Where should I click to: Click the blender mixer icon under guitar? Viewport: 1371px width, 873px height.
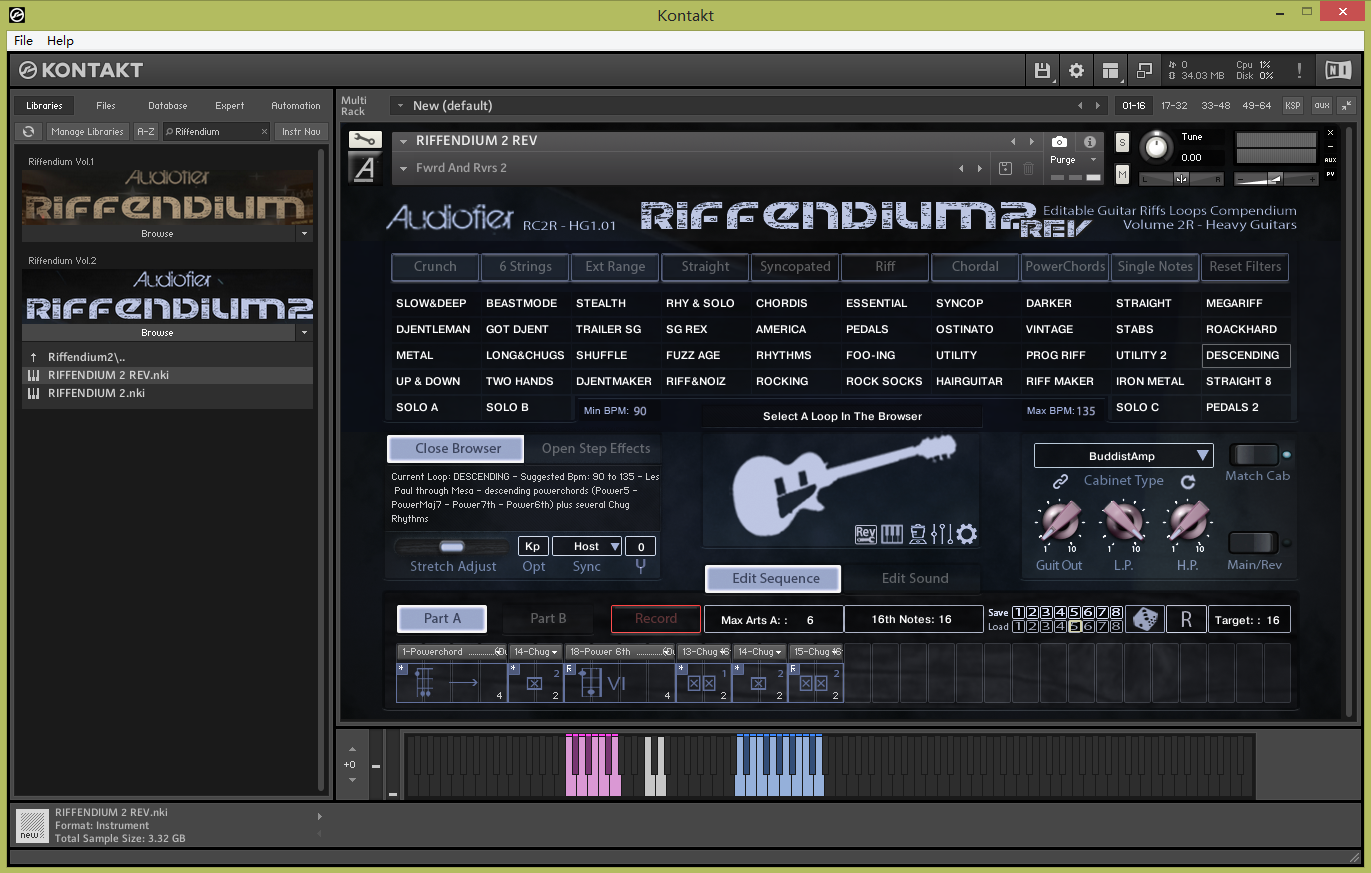pos(916,534)
